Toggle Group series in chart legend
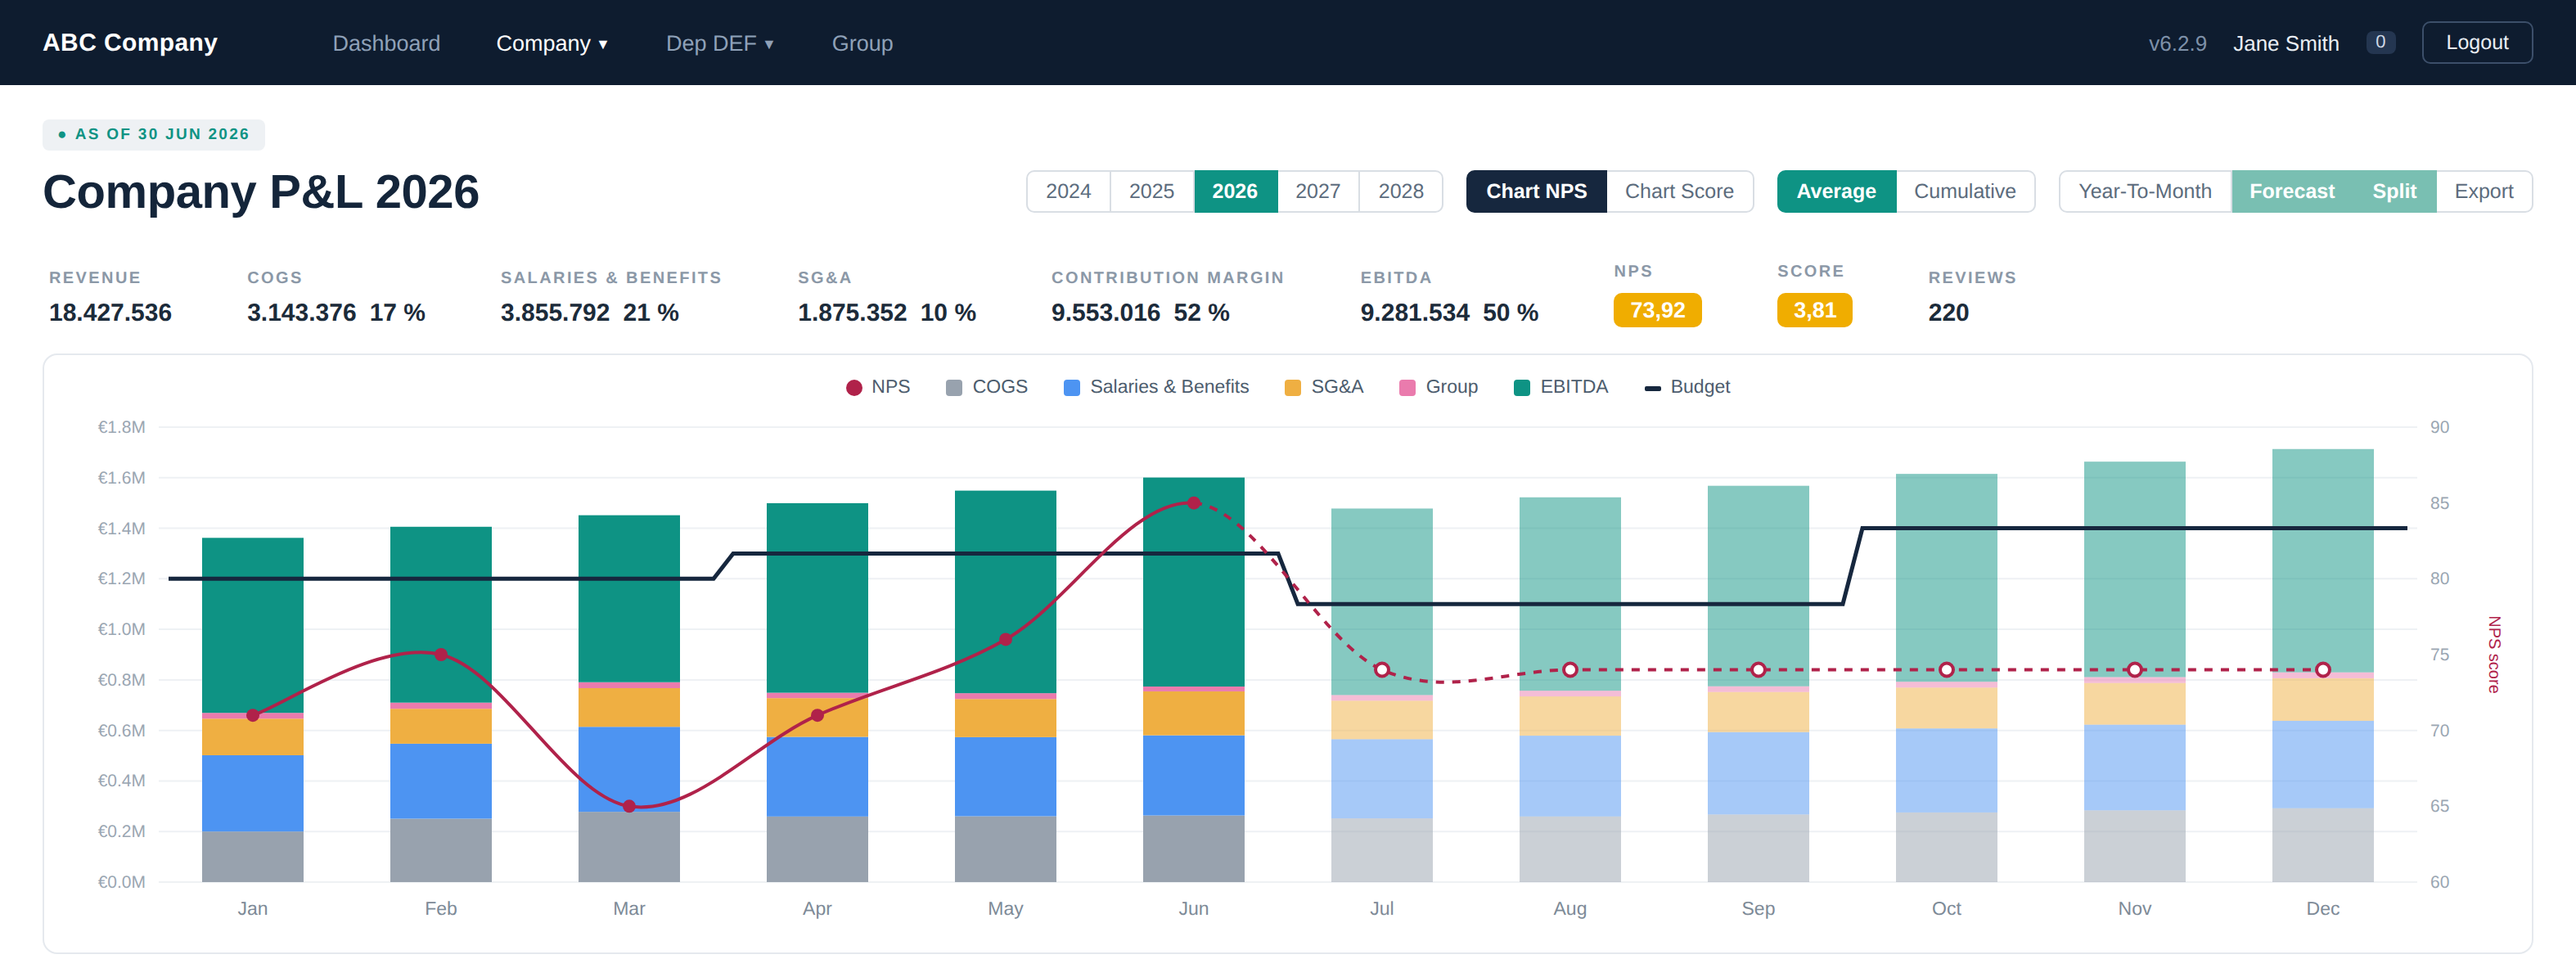This screenshot has height=977, width=2576. pos(1439,387)
